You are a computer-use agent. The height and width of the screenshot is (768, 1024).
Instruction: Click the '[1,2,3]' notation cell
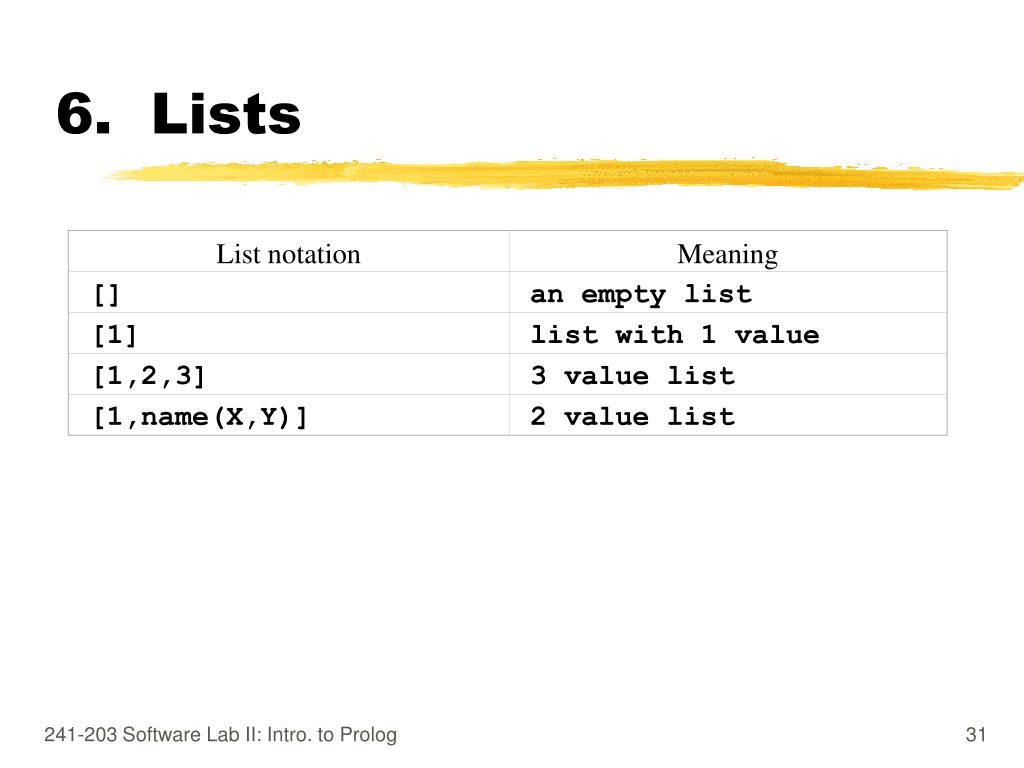[x=289, y=375]
